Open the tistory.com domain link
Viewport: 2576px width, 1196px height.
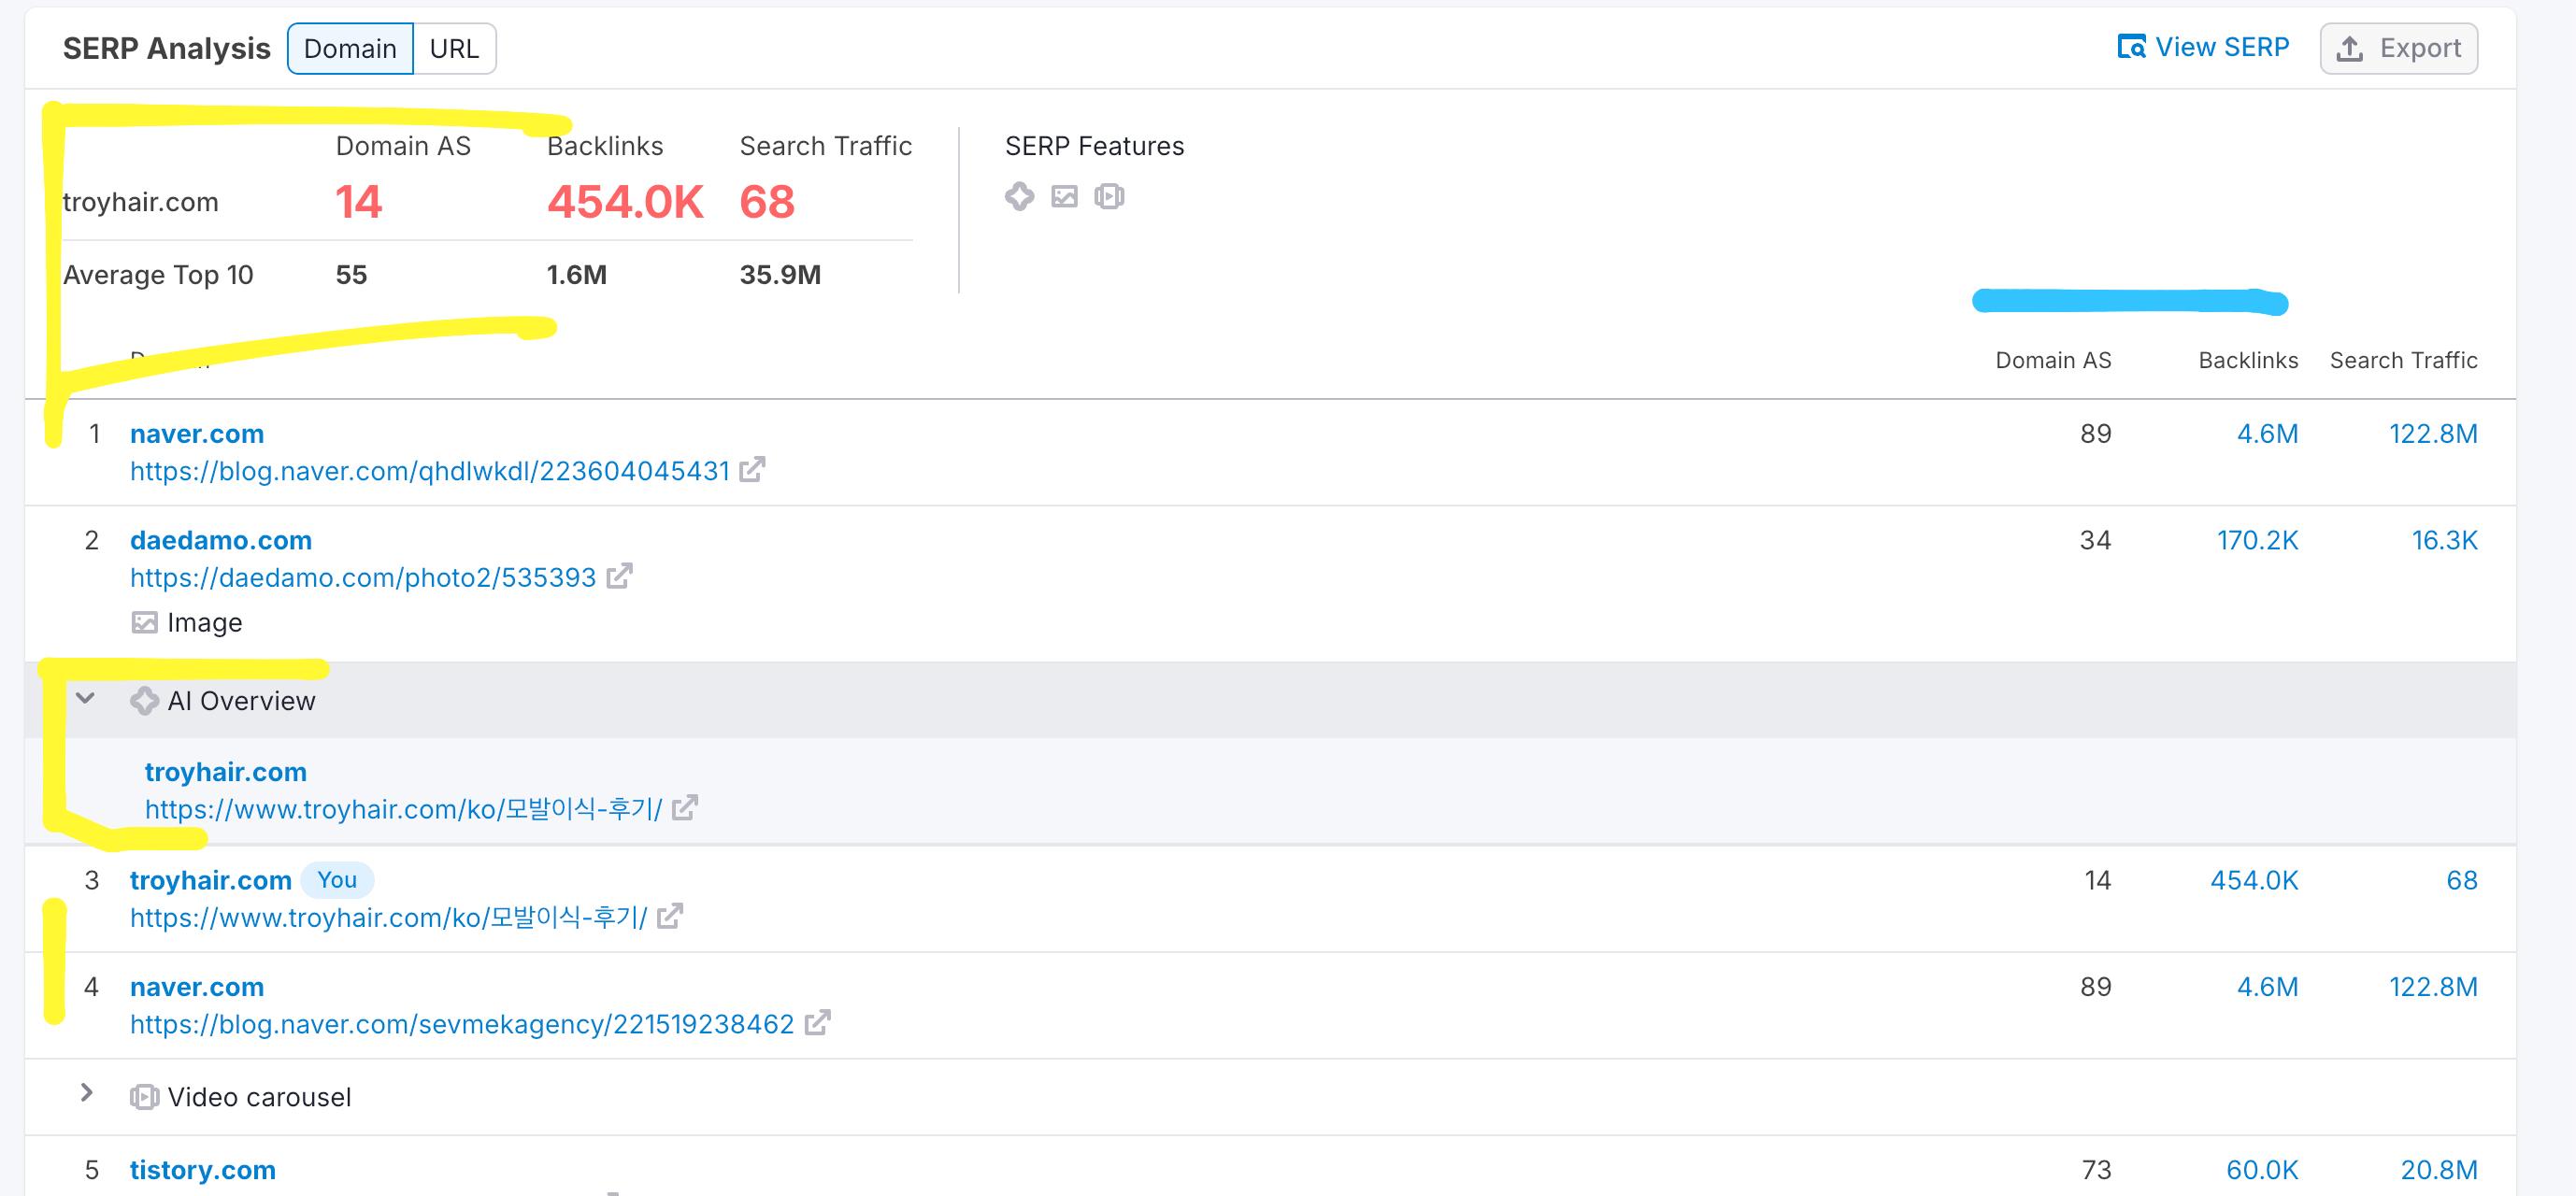tap(203, 1170)
